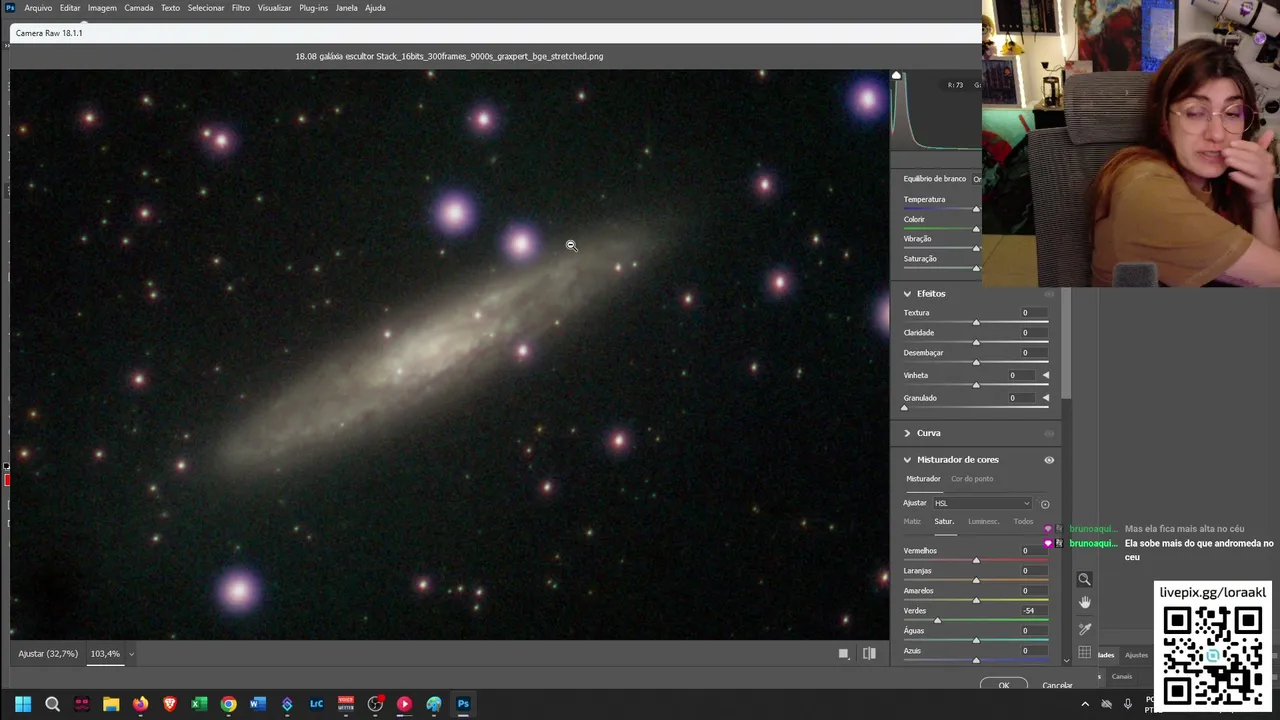Click the Verdes saturation slider handle
The image size is (1280, 720).
937,620
